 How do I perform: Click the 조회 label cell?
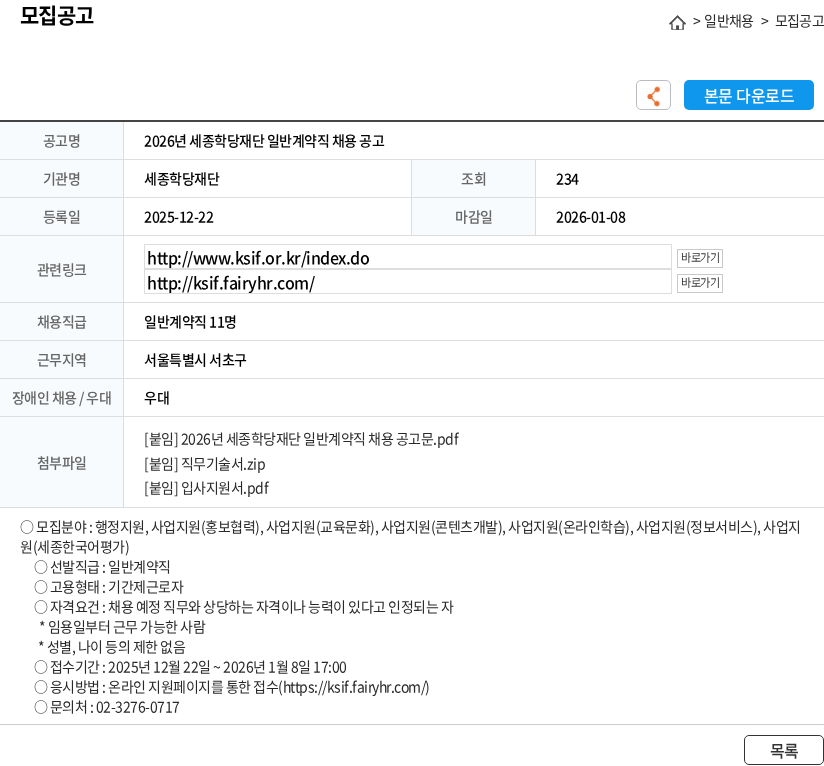pyautogui.click(x=473, y=179)
